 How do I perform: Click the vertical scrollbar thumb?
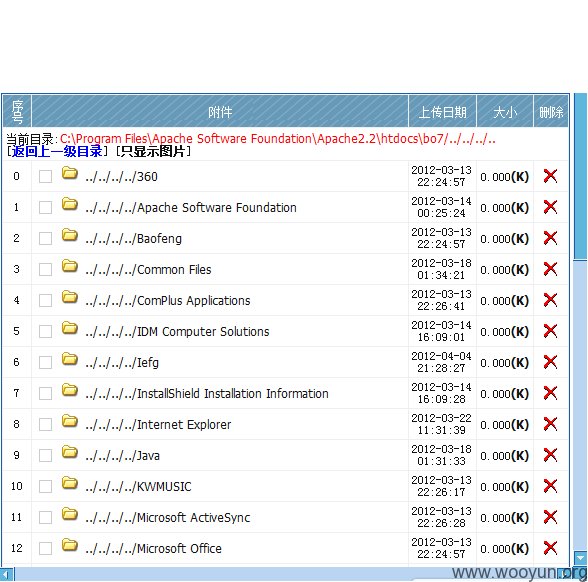(581, 176)
